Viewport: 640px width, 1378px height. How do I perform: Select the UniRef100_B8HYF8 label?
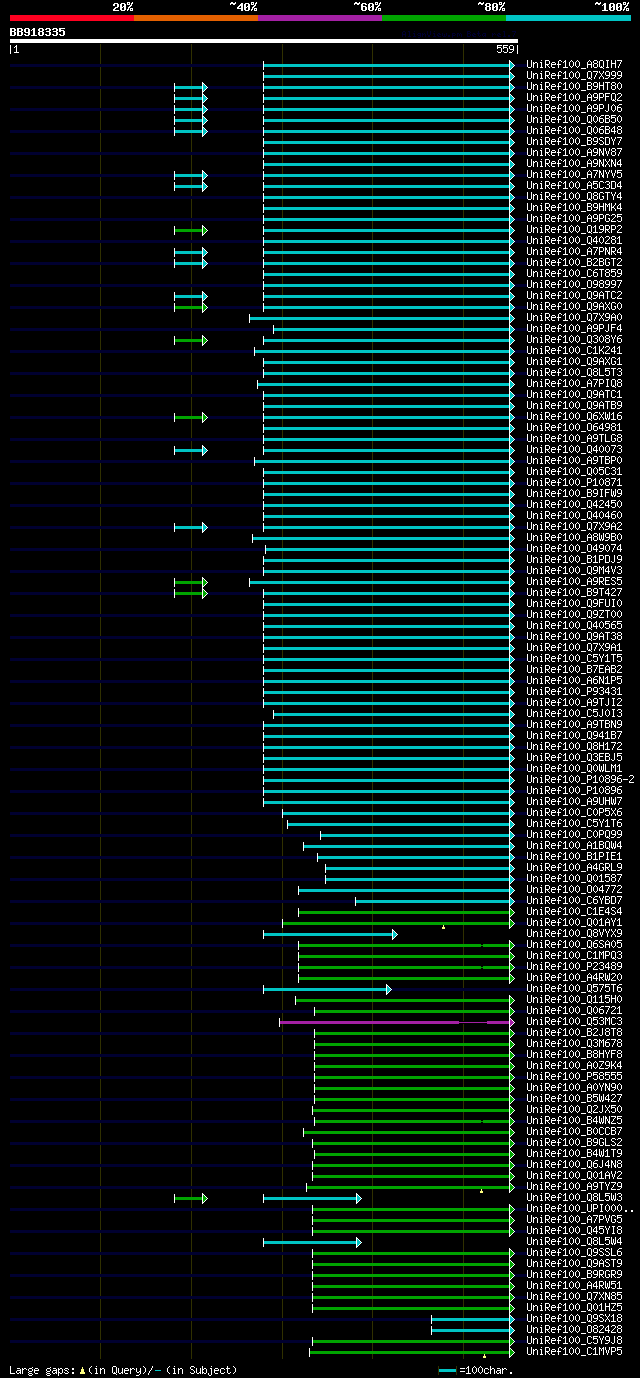(x=575, y=1054)
